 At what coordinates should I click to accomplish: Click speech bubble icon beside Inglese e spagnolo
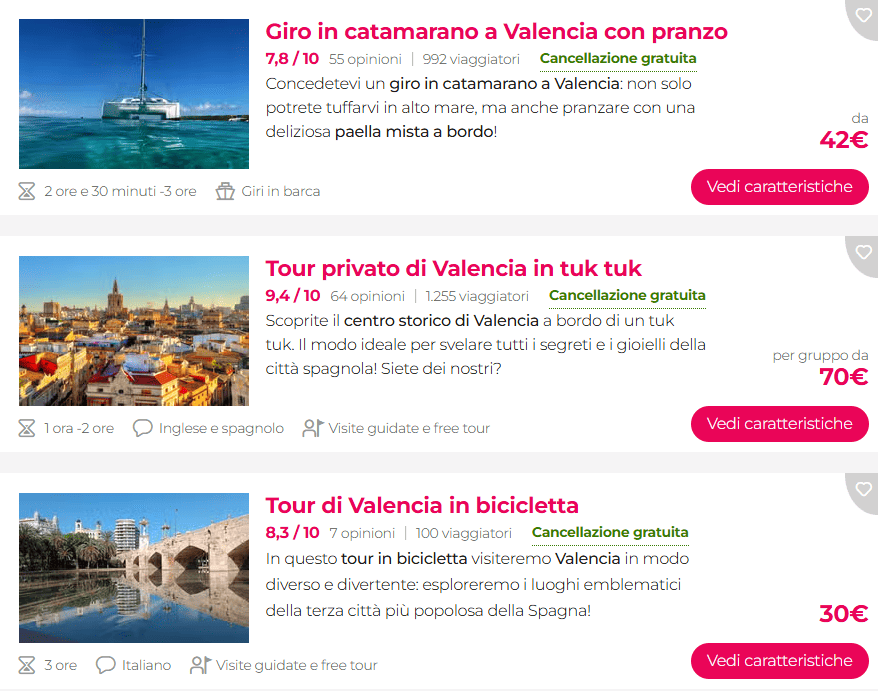(x=142, y=428)
